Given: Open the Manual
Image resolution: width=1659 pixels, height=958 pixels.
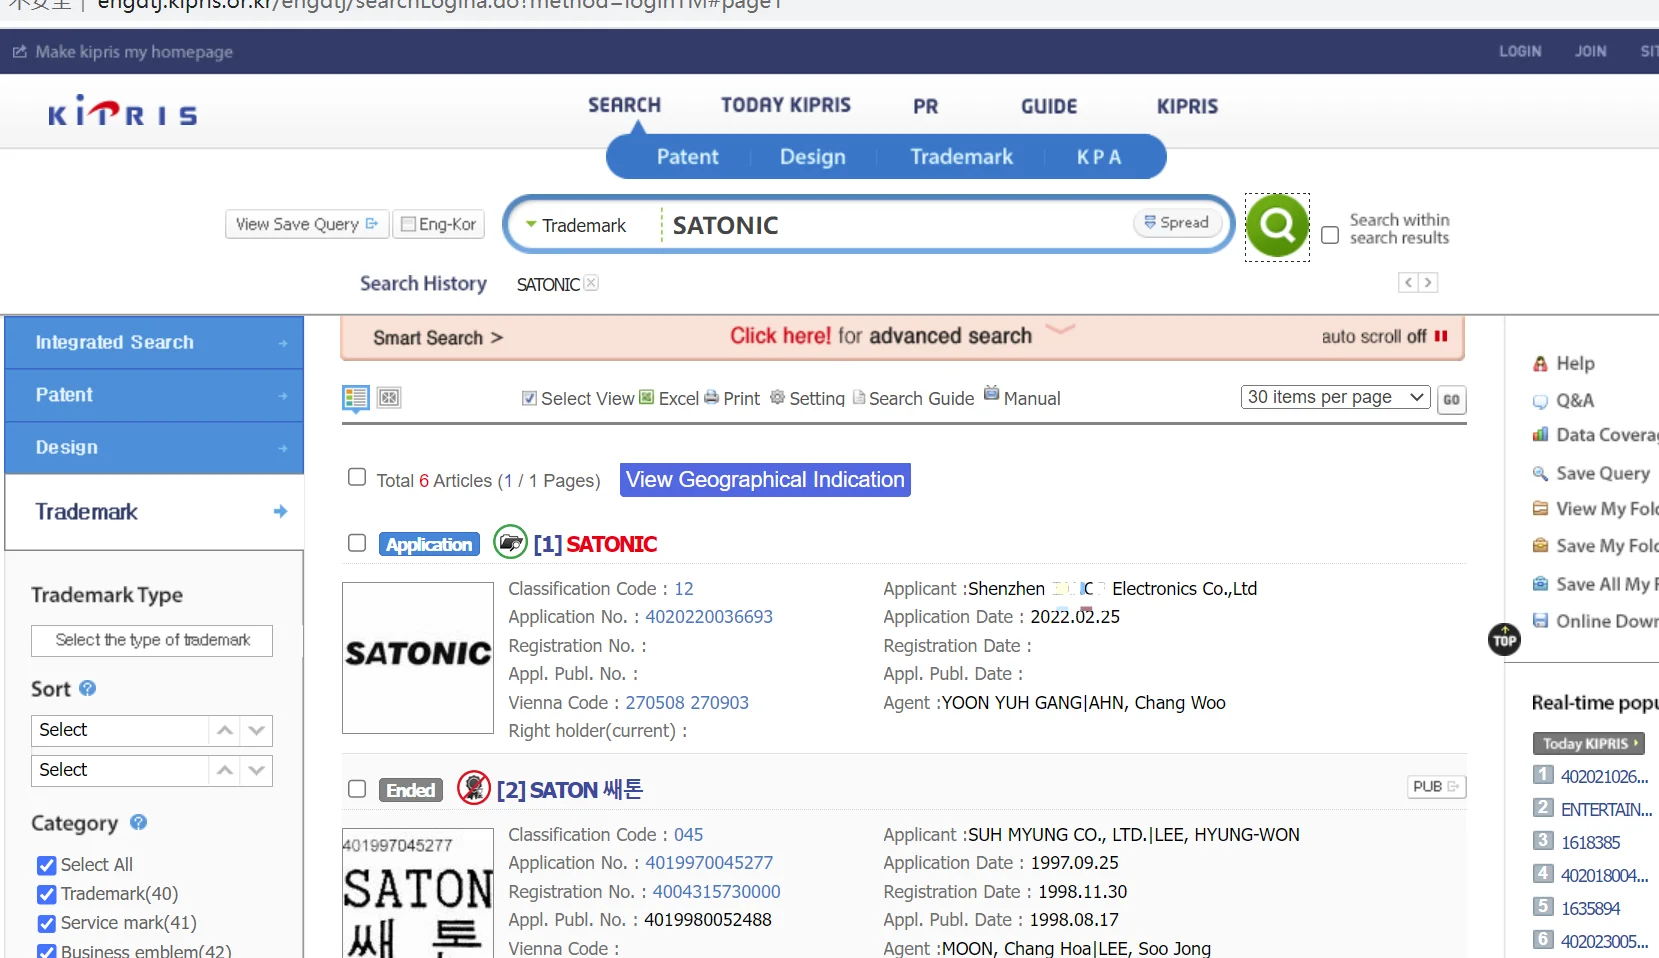Looking at the screenshot, I should coord(1022,397).
